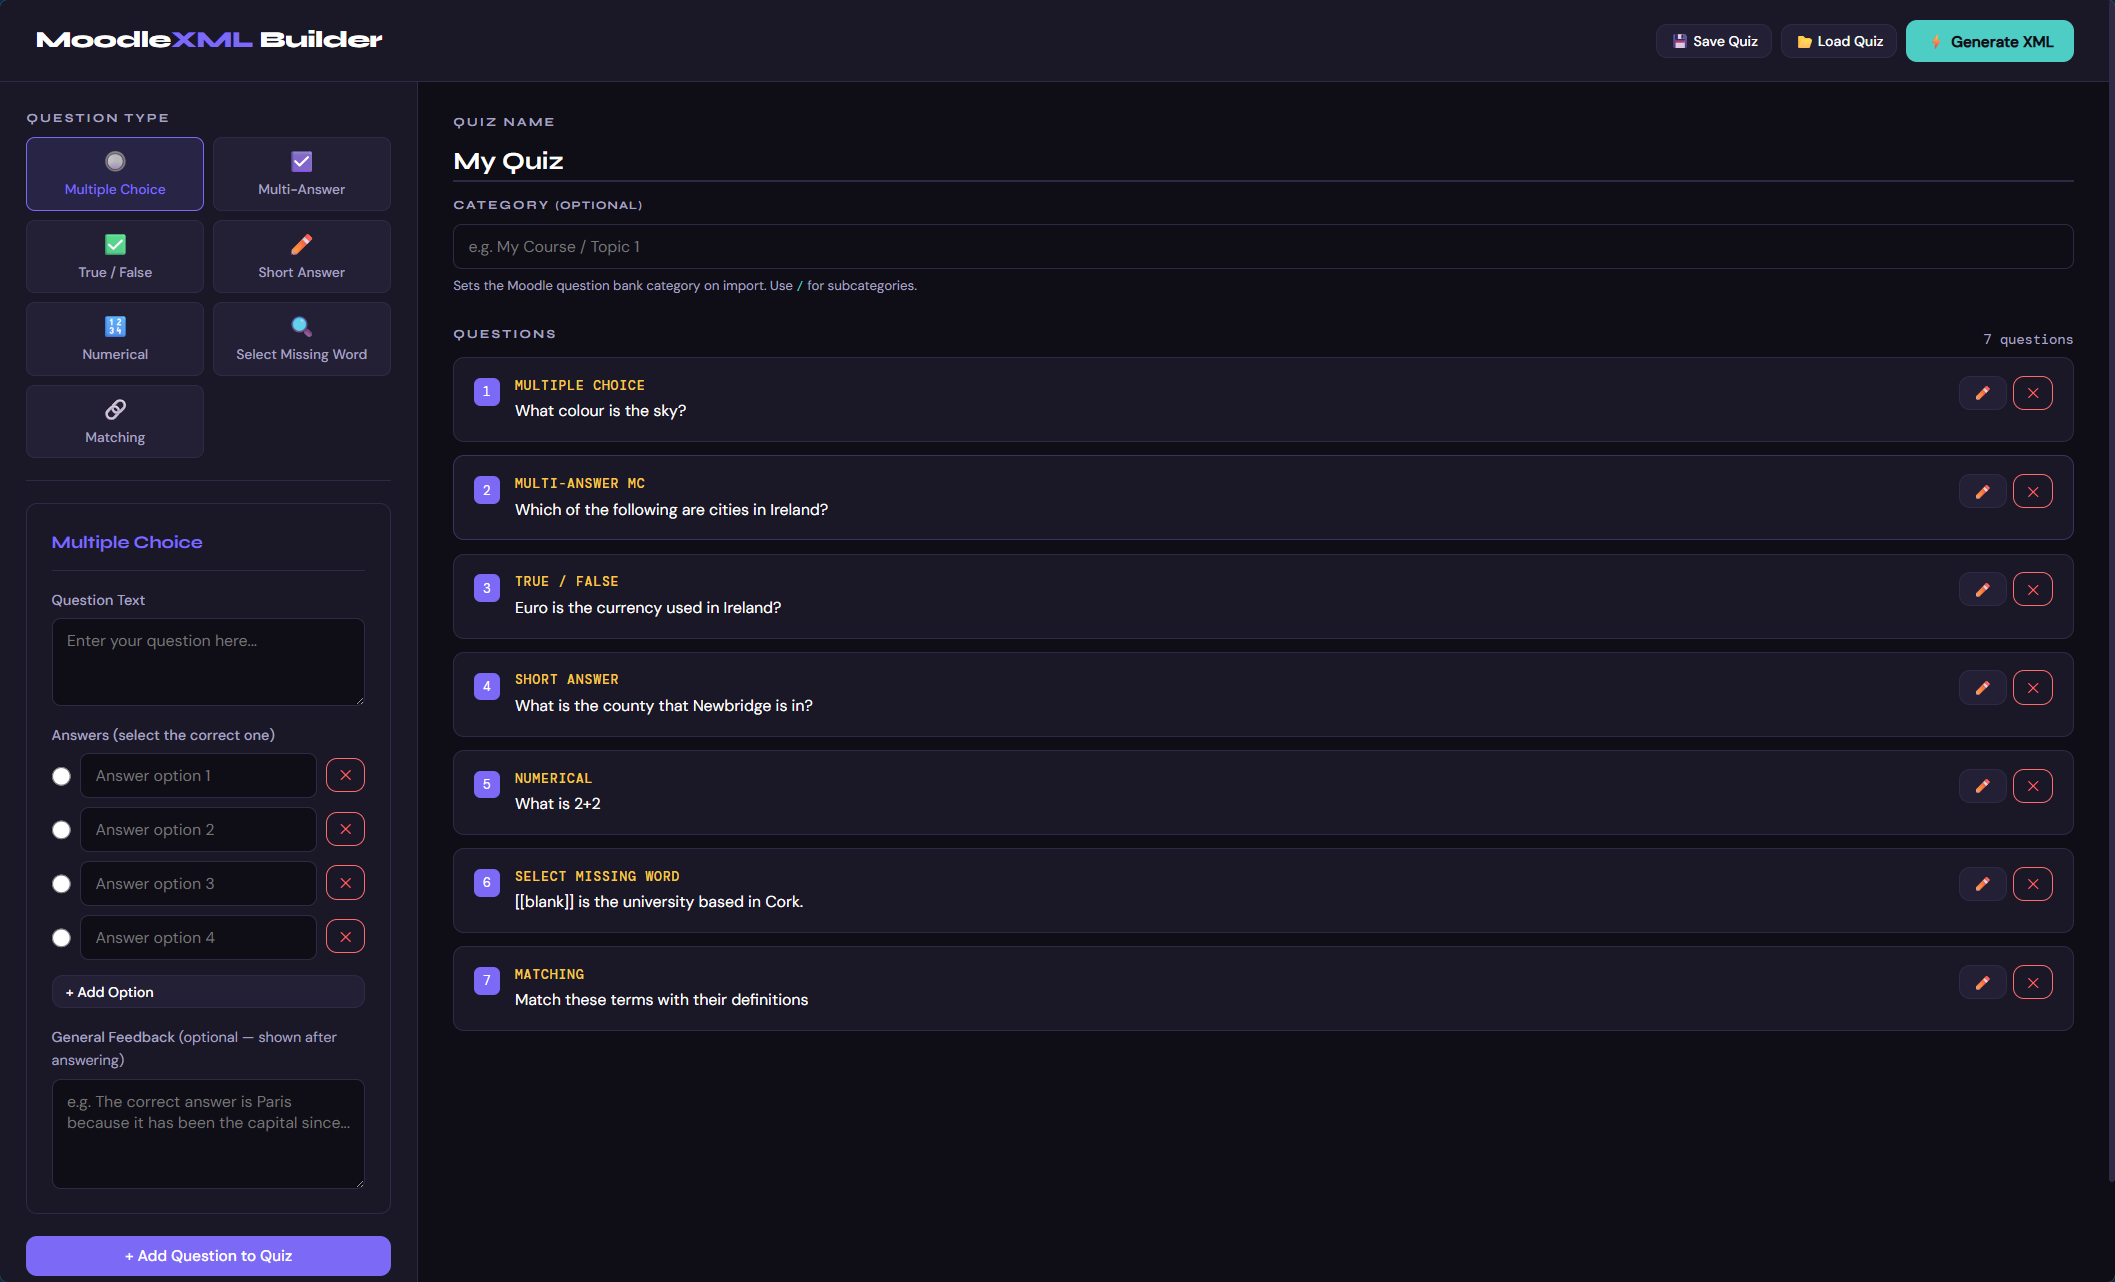Switch to True / False question type
The width and height of the screenshot is (2115, 1282).
115,257
